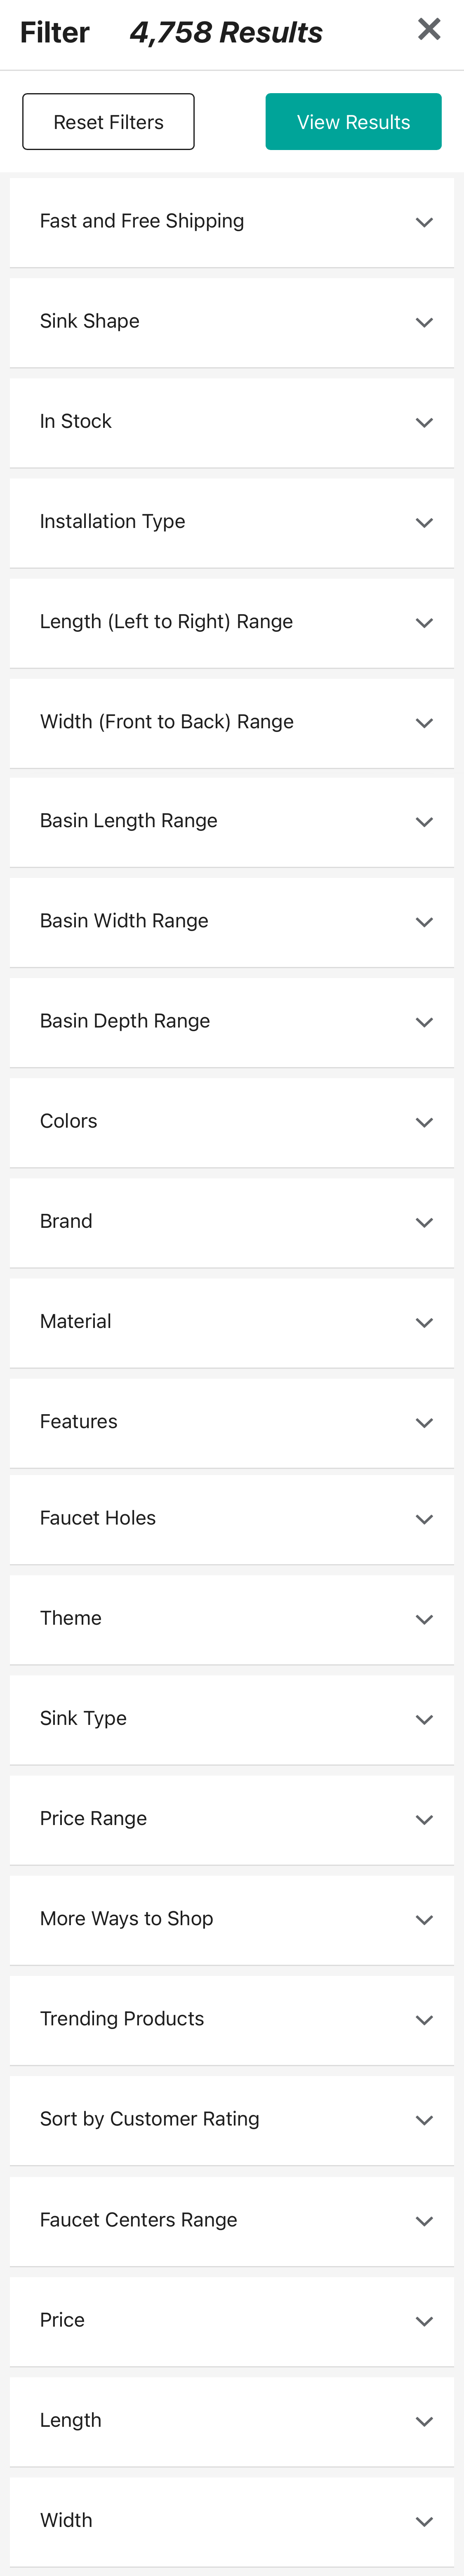Click Reset Filters button
Image resolution: width=464 pixels, height=2576 pixels.
tap(107, 121)
